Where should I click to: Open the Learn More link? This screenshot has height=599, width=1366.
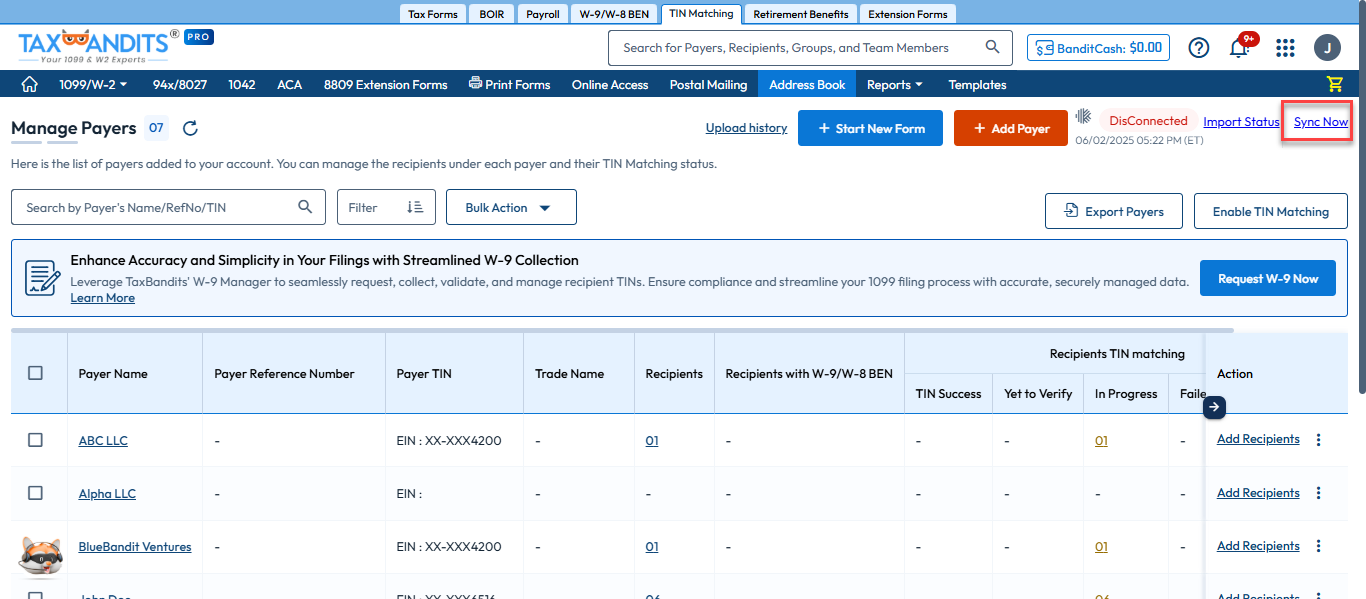pyautogui.click(x=102, y=298)
